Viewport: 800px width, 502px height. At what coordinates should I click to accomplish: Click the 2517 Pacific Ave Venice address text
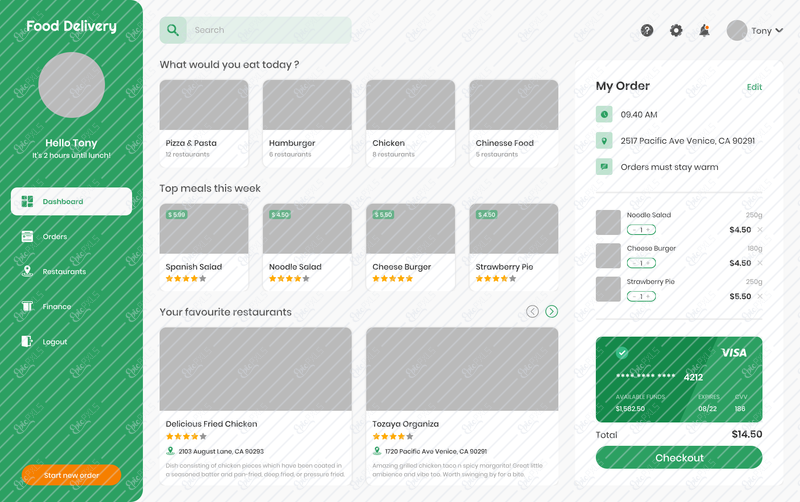(x=688, y=141)
